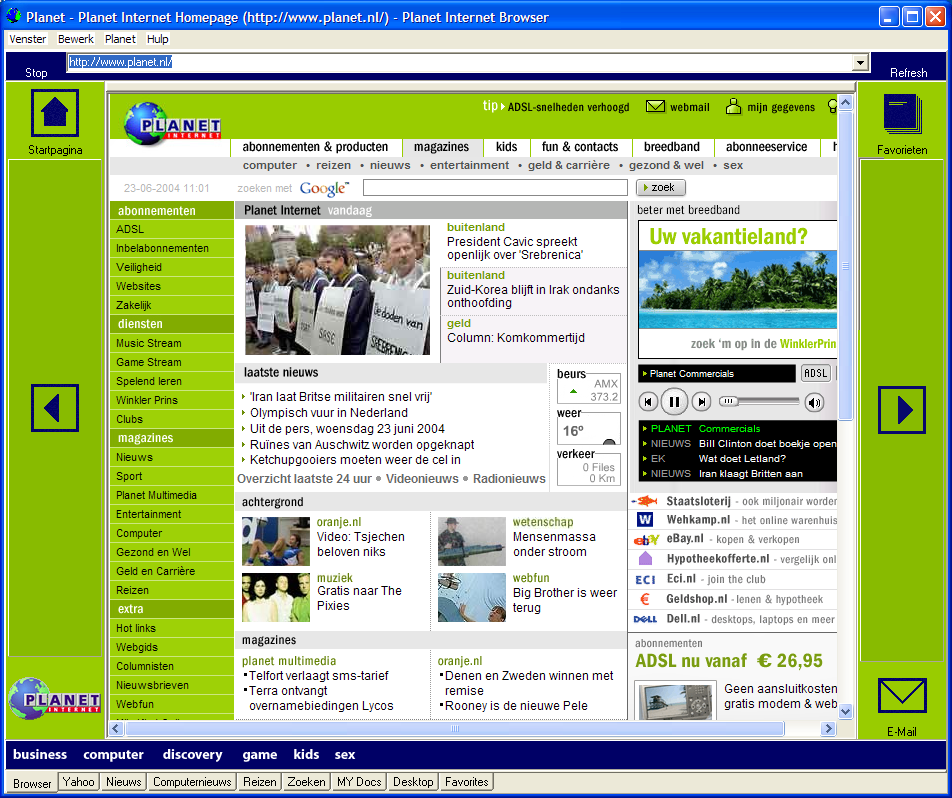Click the Refresh button
This screenshot has width=952, height=798.
(x=908, y=73)
